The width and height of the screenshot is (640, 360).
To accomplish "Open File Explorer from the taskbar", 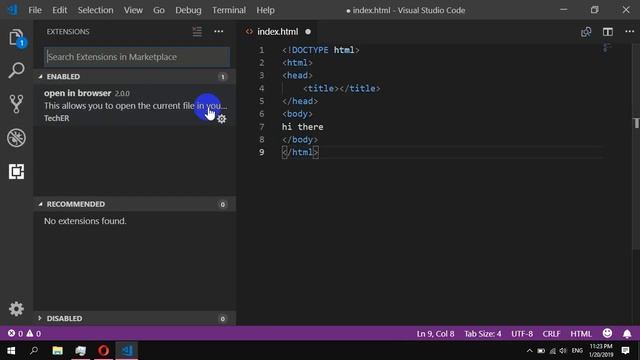I will coord(58,351).
